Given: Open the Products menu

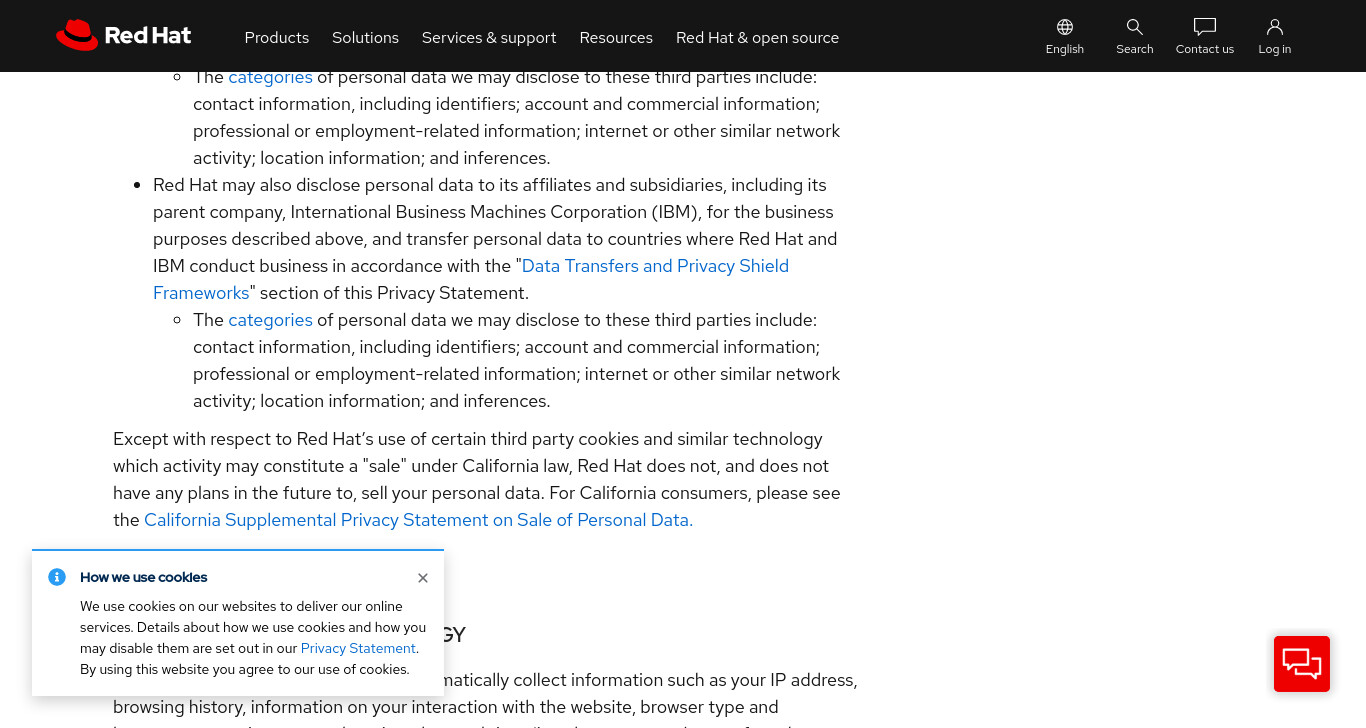Looking at the screenshot, I should (277, 37).
